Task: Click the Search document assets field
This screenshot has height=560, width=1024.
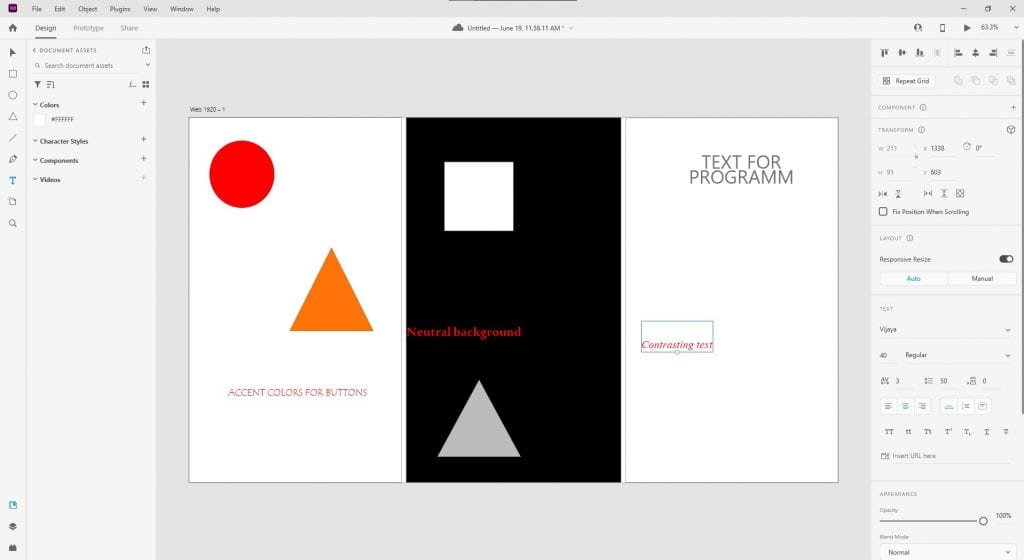Action: click(x=85, y=65)
